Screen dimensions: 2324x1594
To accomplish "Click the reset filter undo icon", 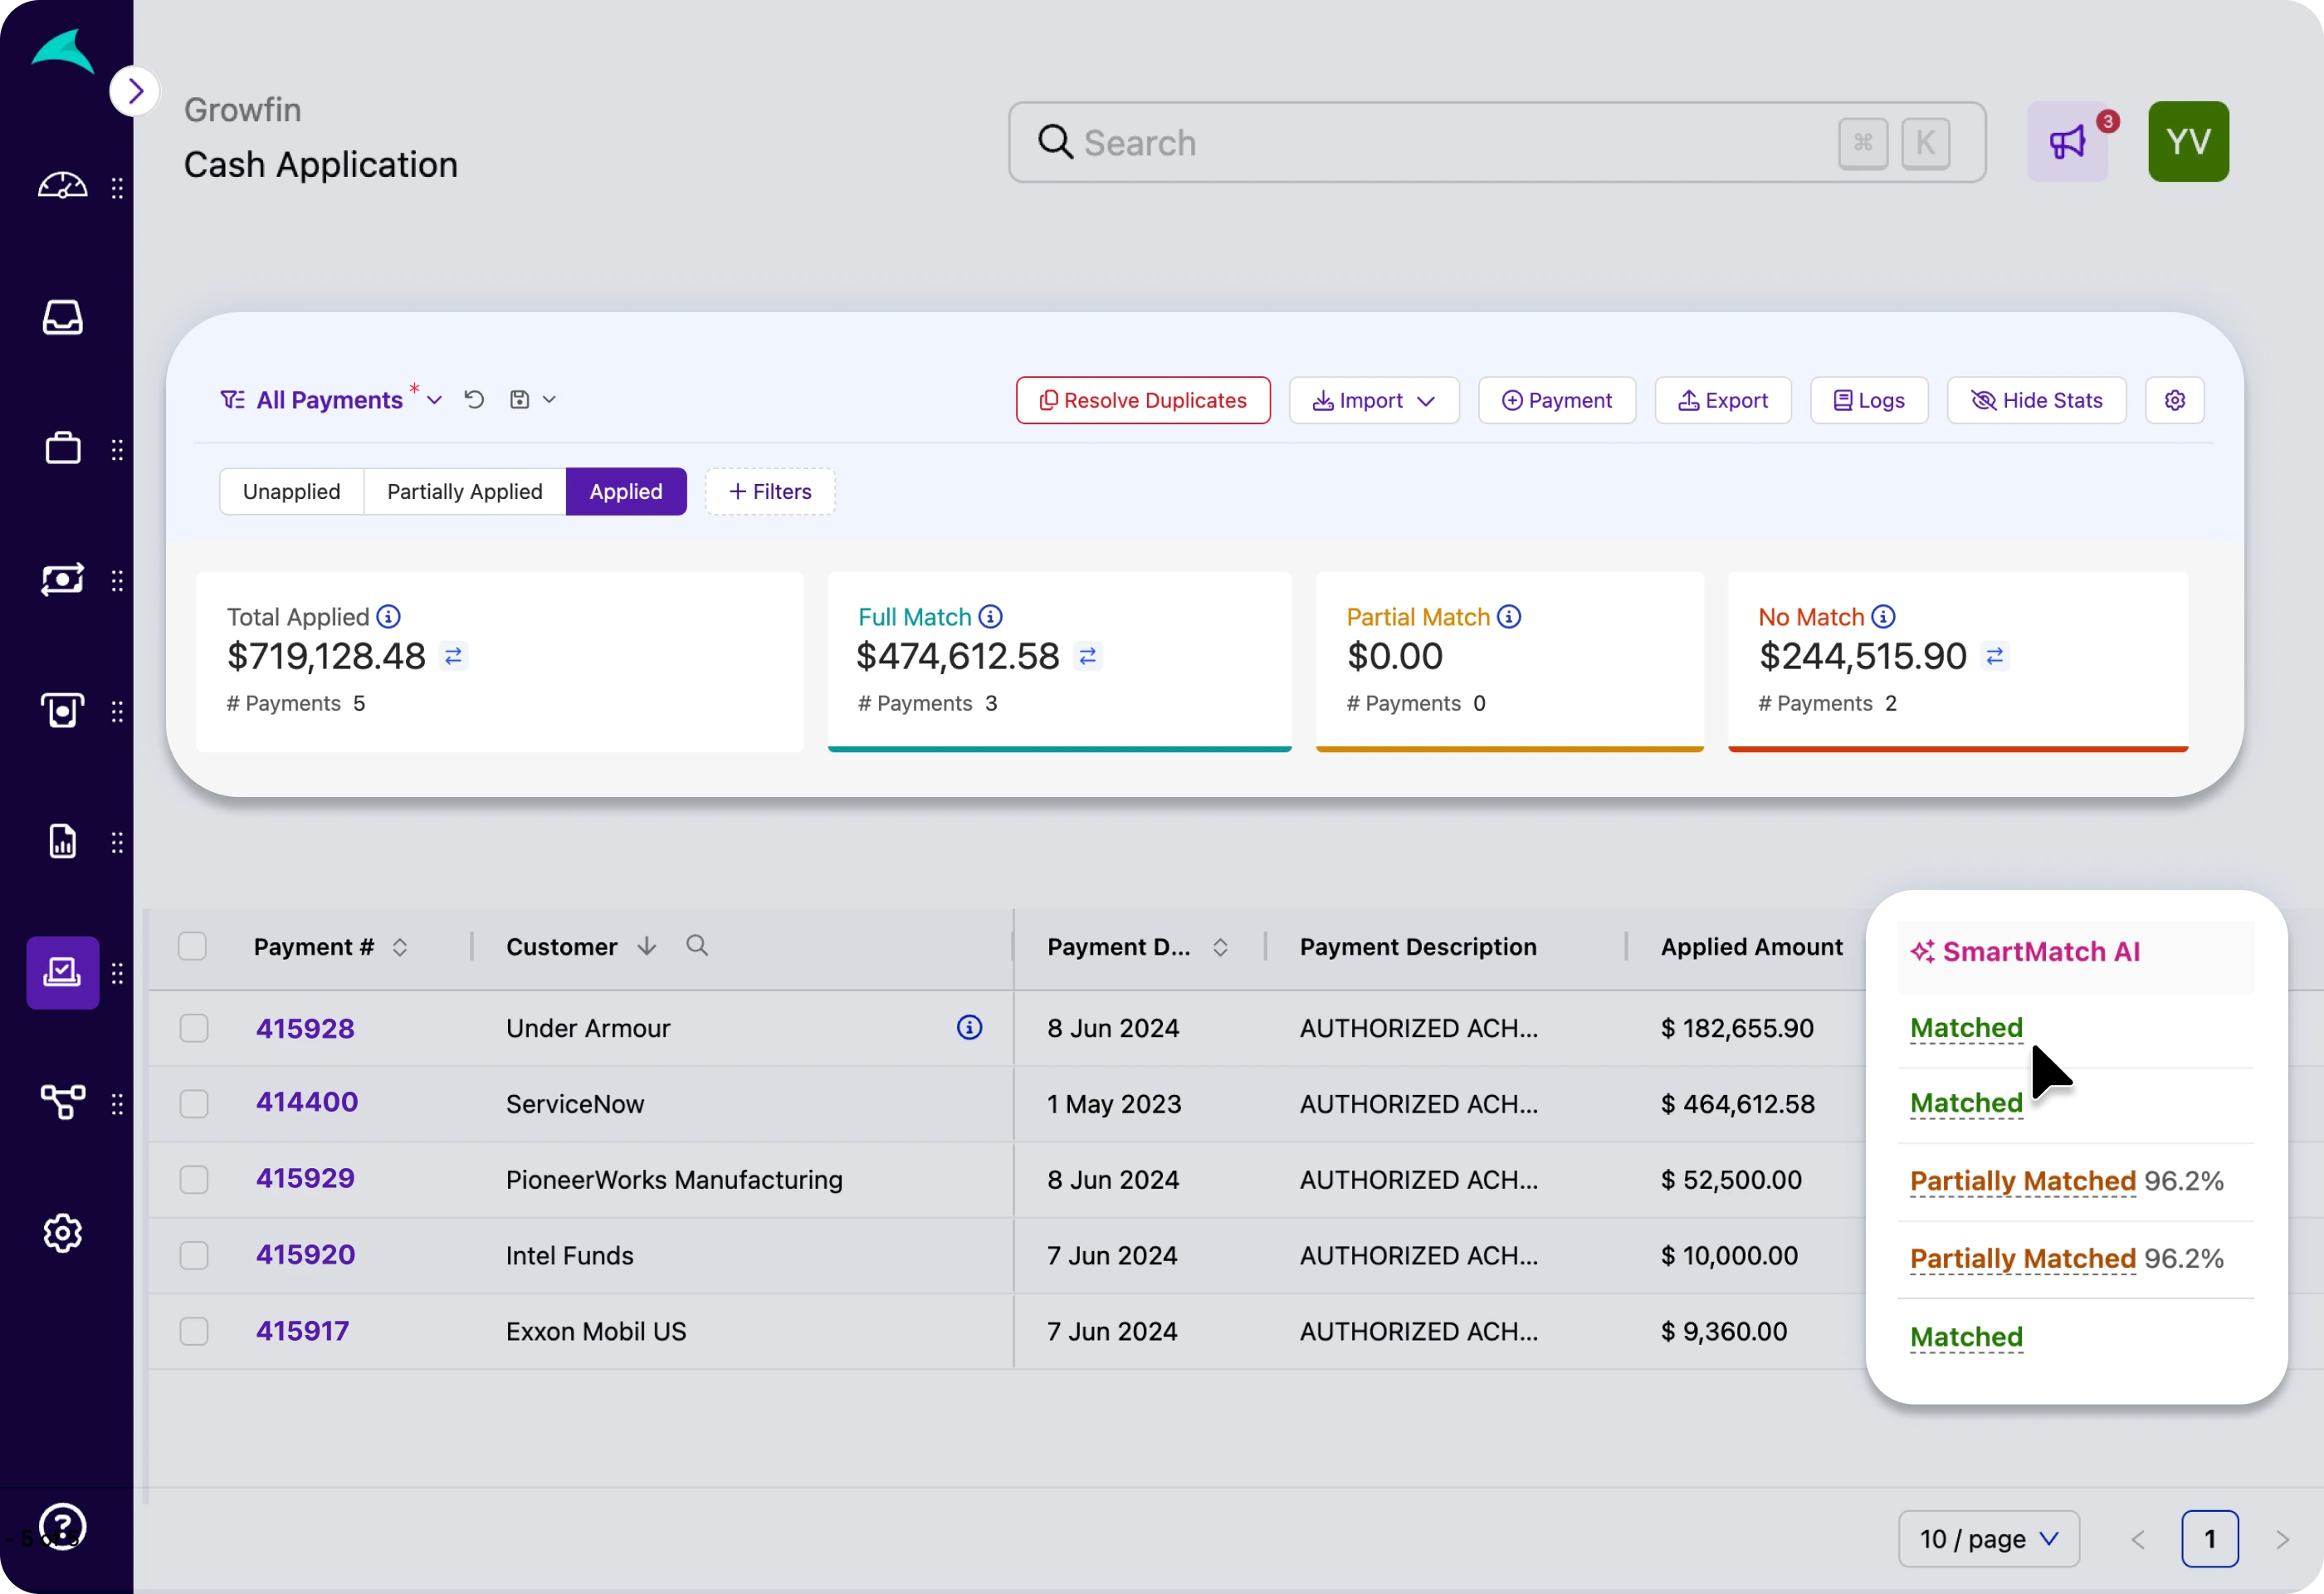I will pyautogui.click(x=474, y=400).
